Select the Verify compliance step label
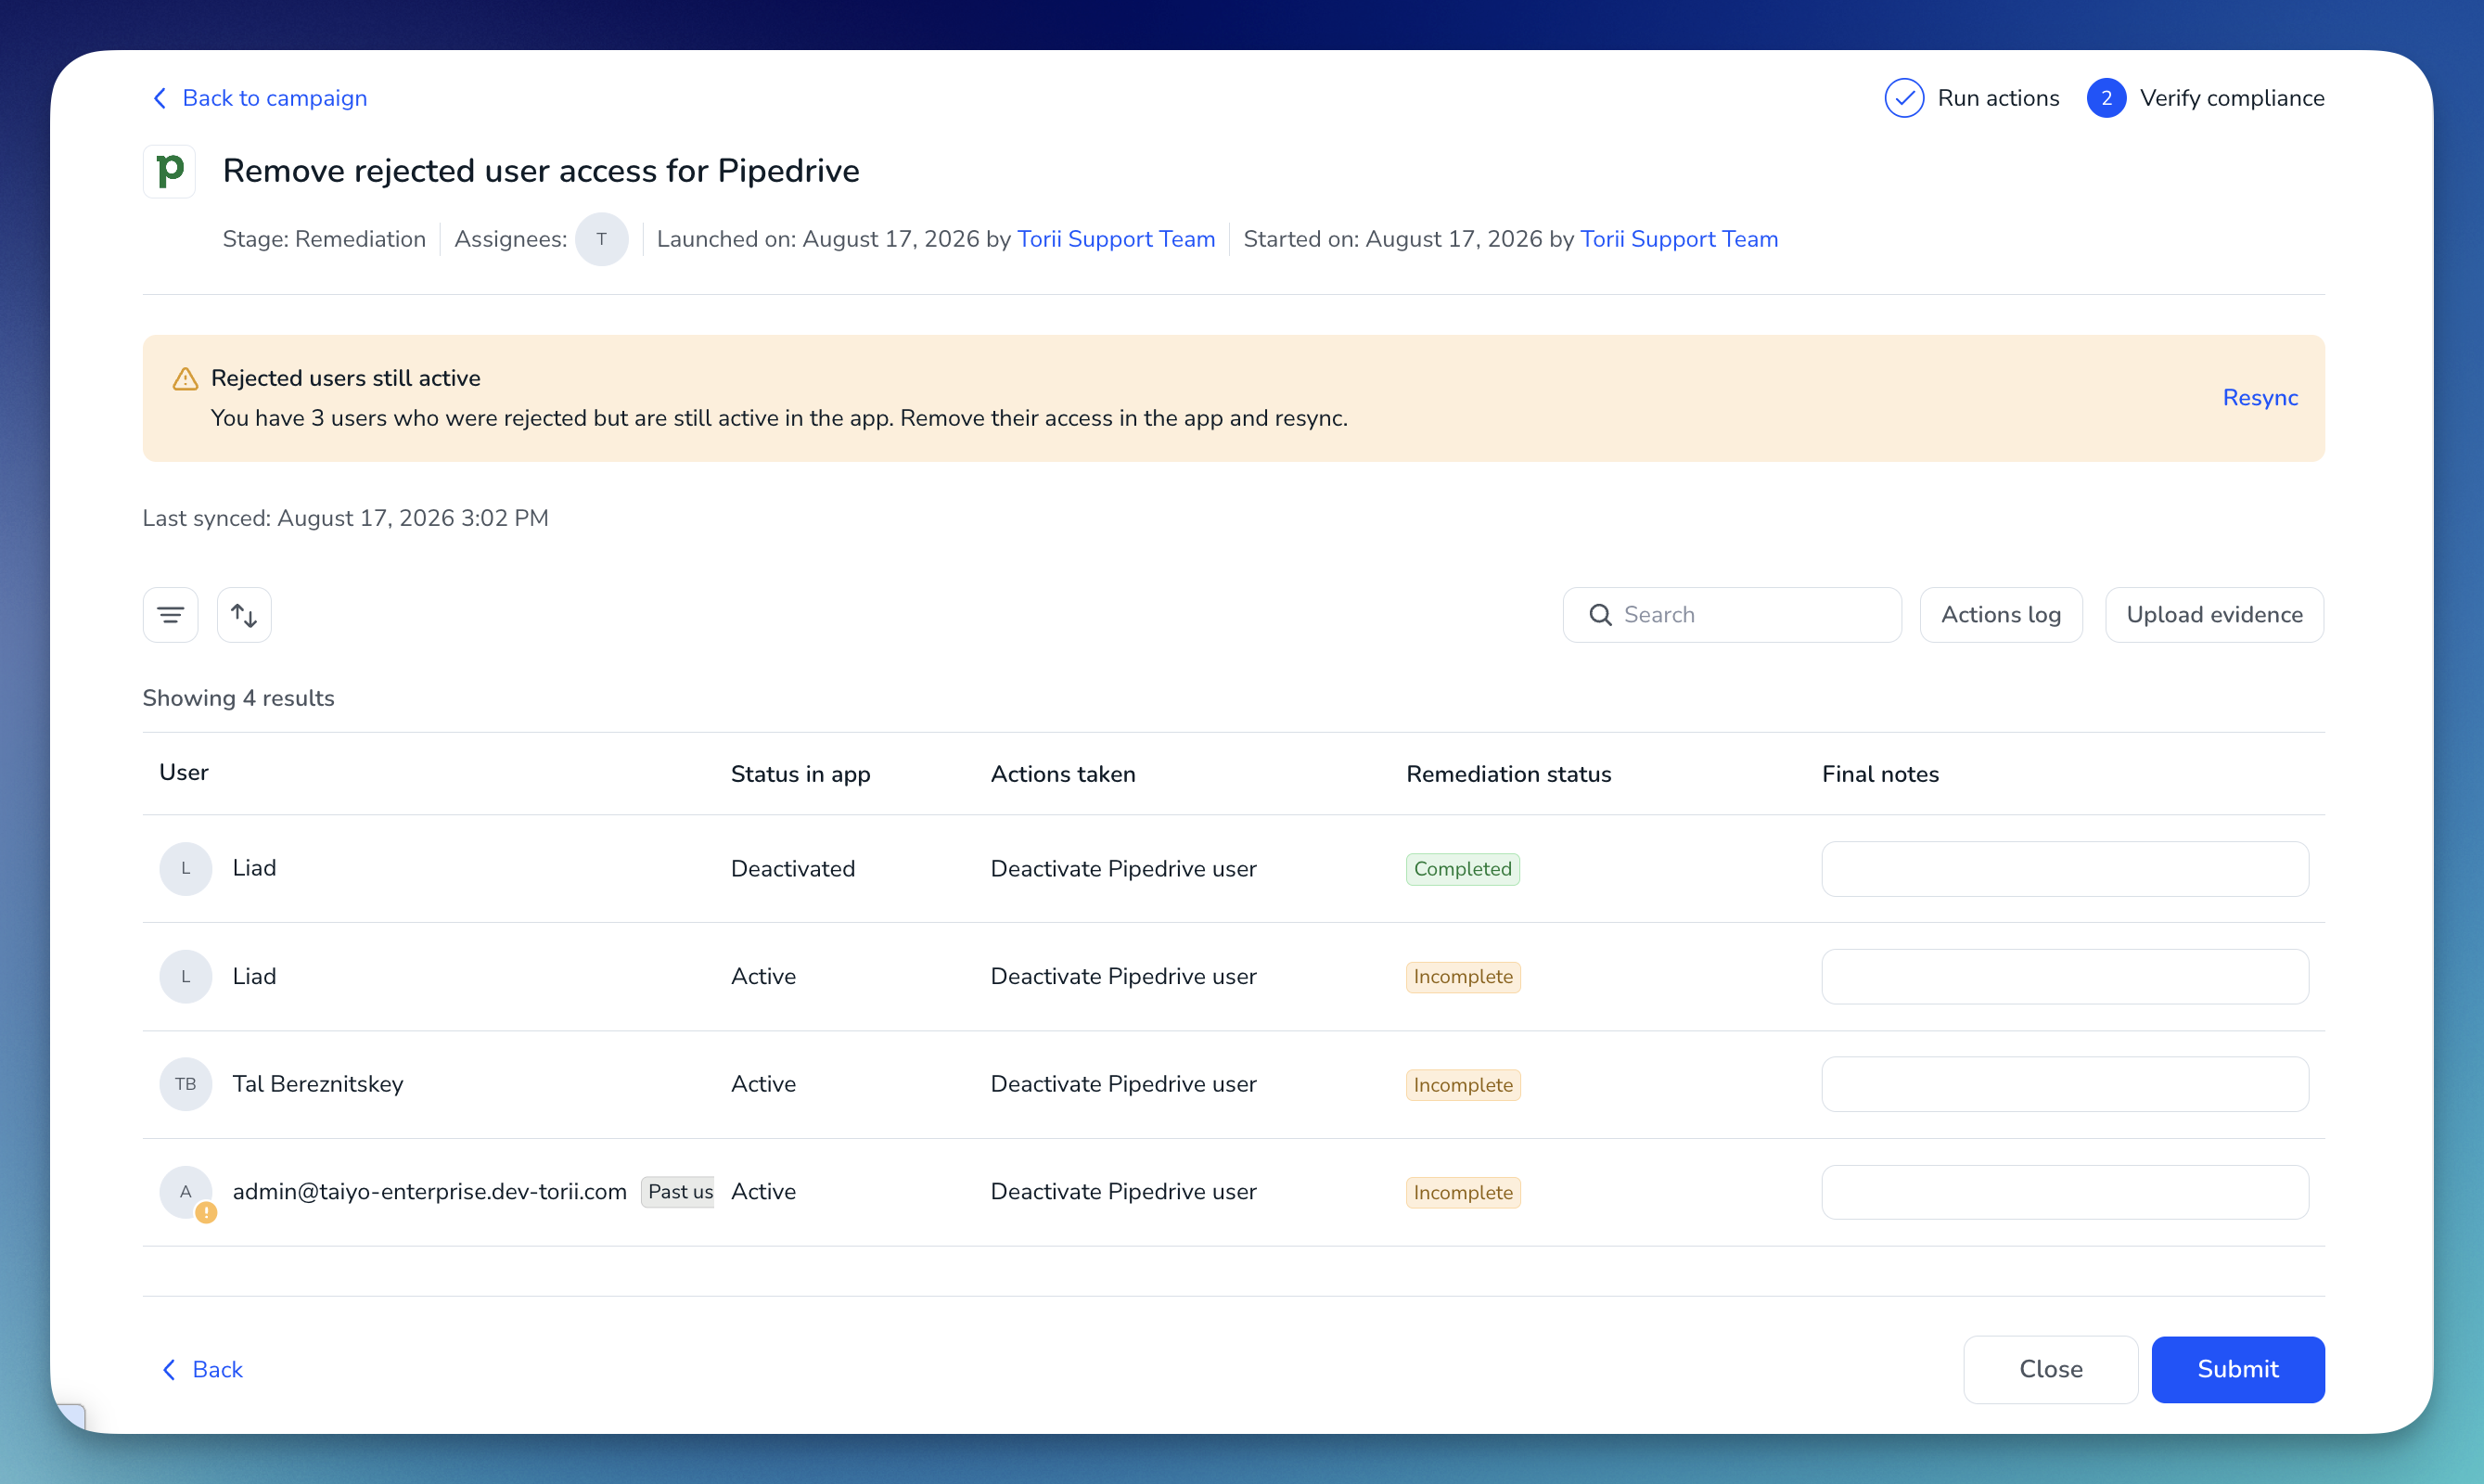 click(2232, 98)
